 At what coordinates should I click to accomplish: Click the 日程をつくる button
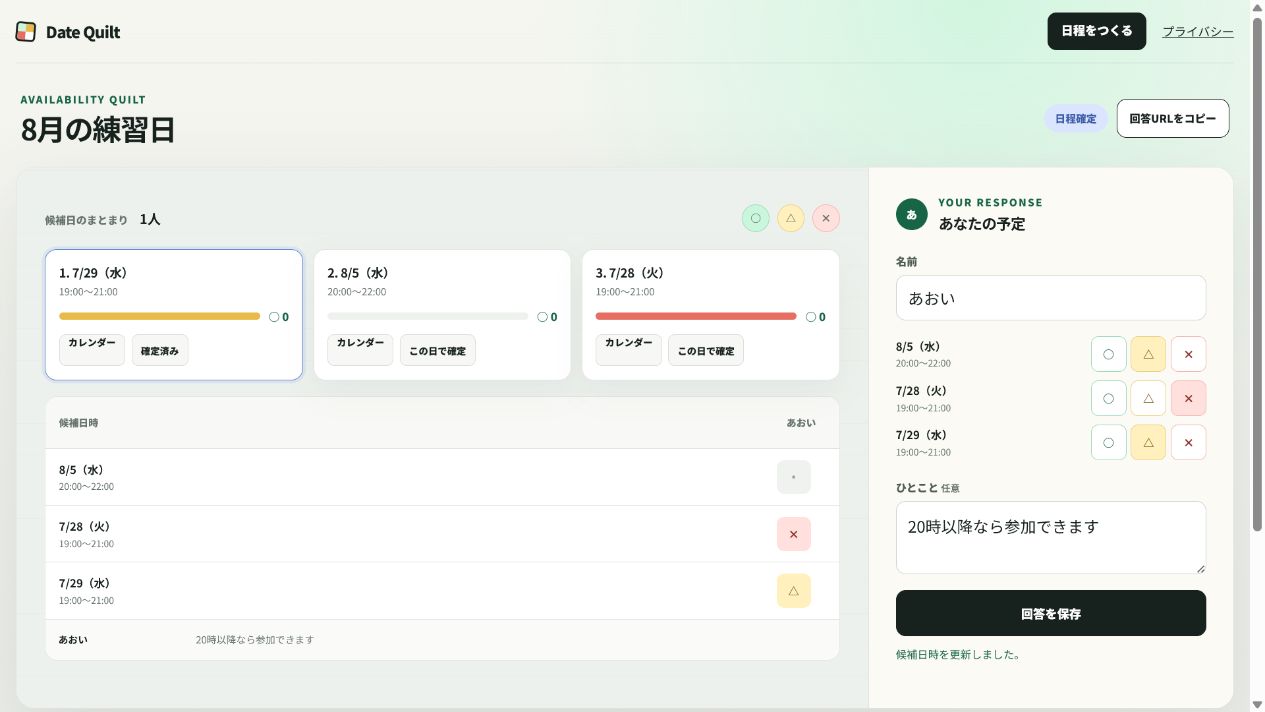point(1097,31)
